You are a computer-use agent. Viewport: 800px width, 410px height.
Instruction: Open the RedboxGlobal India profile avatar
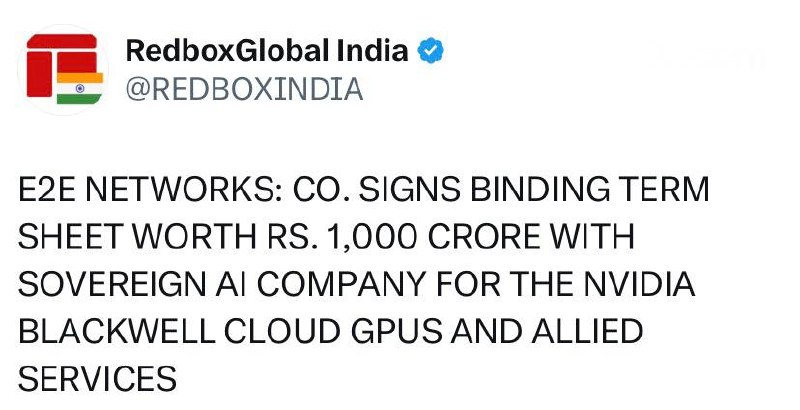[63, 70]
